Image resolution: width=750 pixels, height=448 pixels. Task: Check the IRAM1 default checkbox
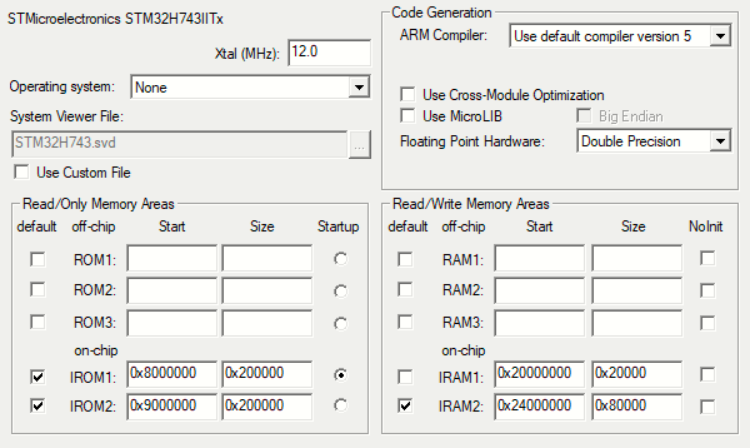405,377
